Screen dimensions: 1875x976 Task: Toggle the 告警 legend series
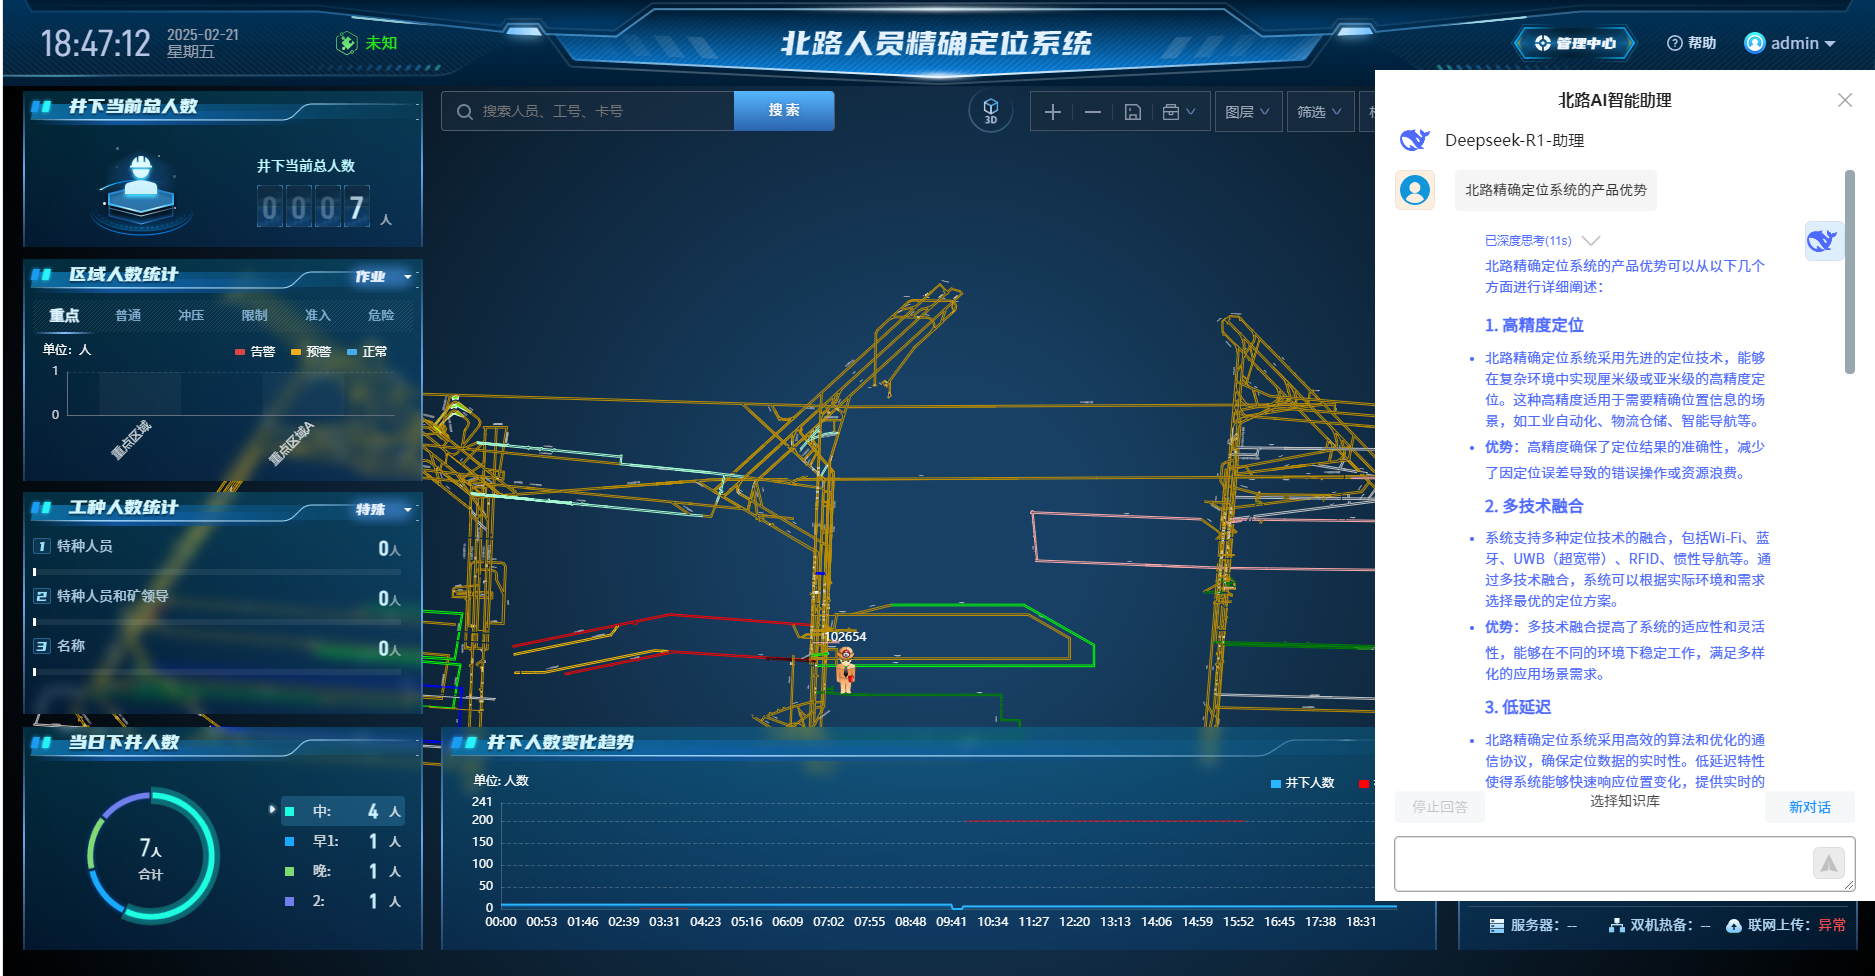point(255,352)
